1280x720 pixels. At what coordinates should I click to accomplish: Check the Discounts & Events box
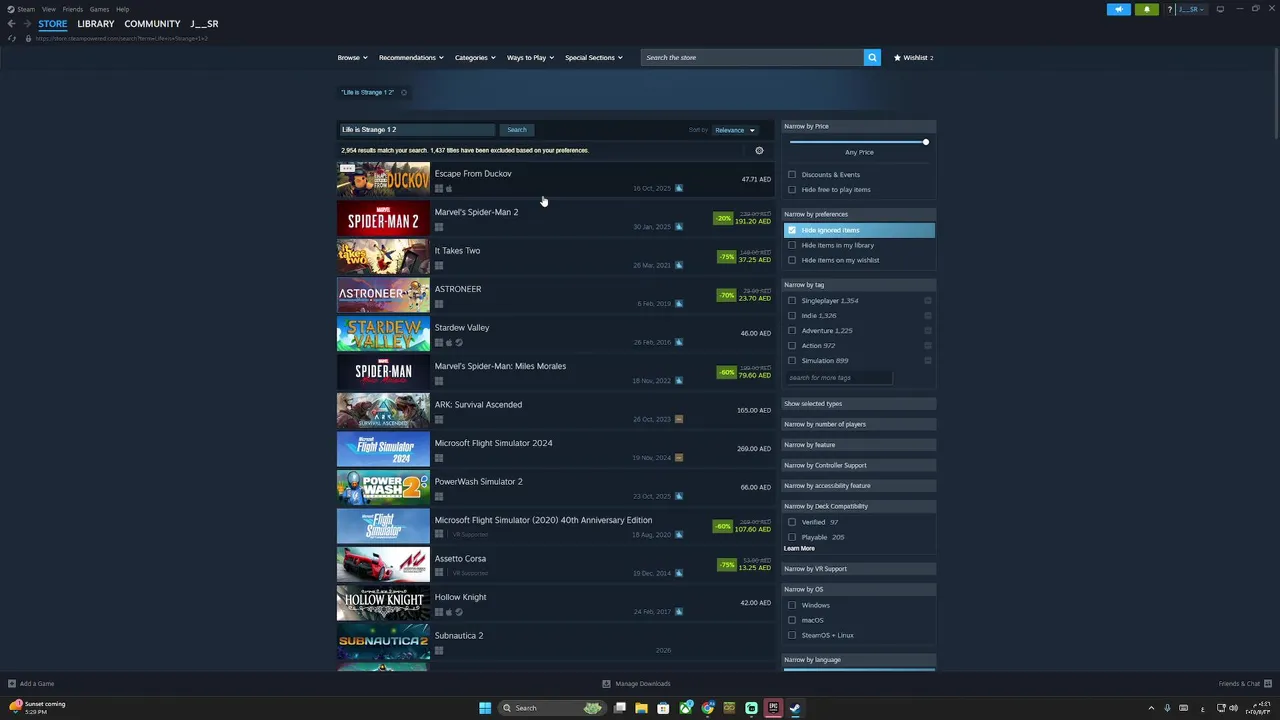click(x=792, y=174)
